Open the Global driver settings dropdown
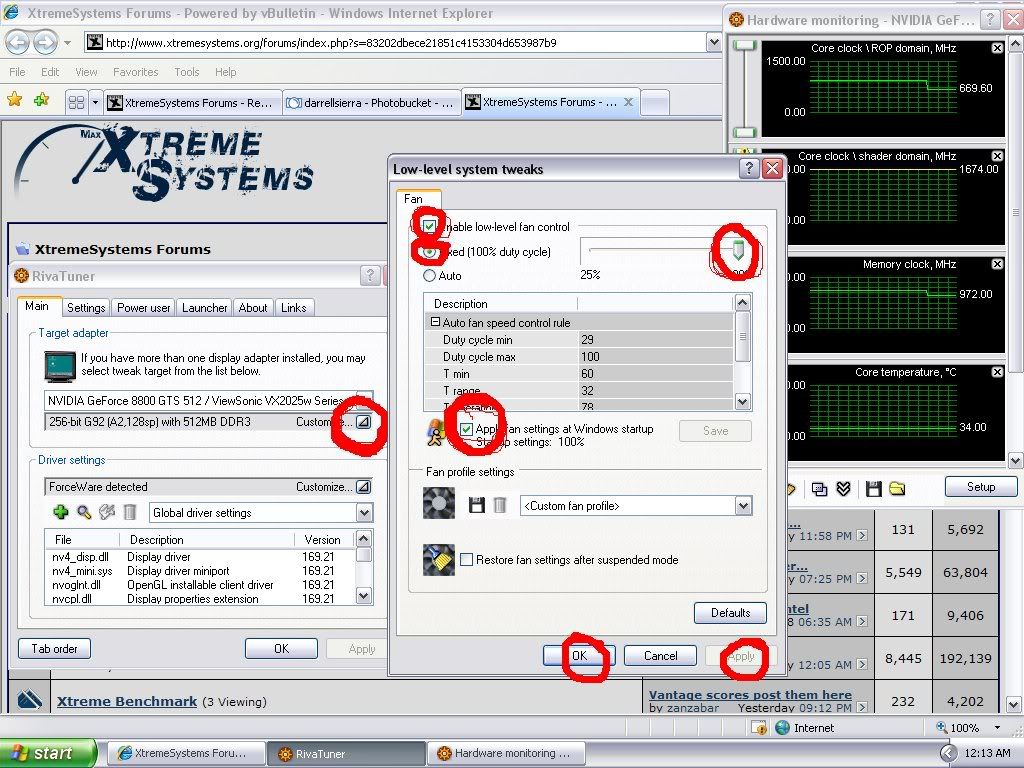Image resolution: width=1024 pixels, height=768 pixels. (x=364, y=513)
